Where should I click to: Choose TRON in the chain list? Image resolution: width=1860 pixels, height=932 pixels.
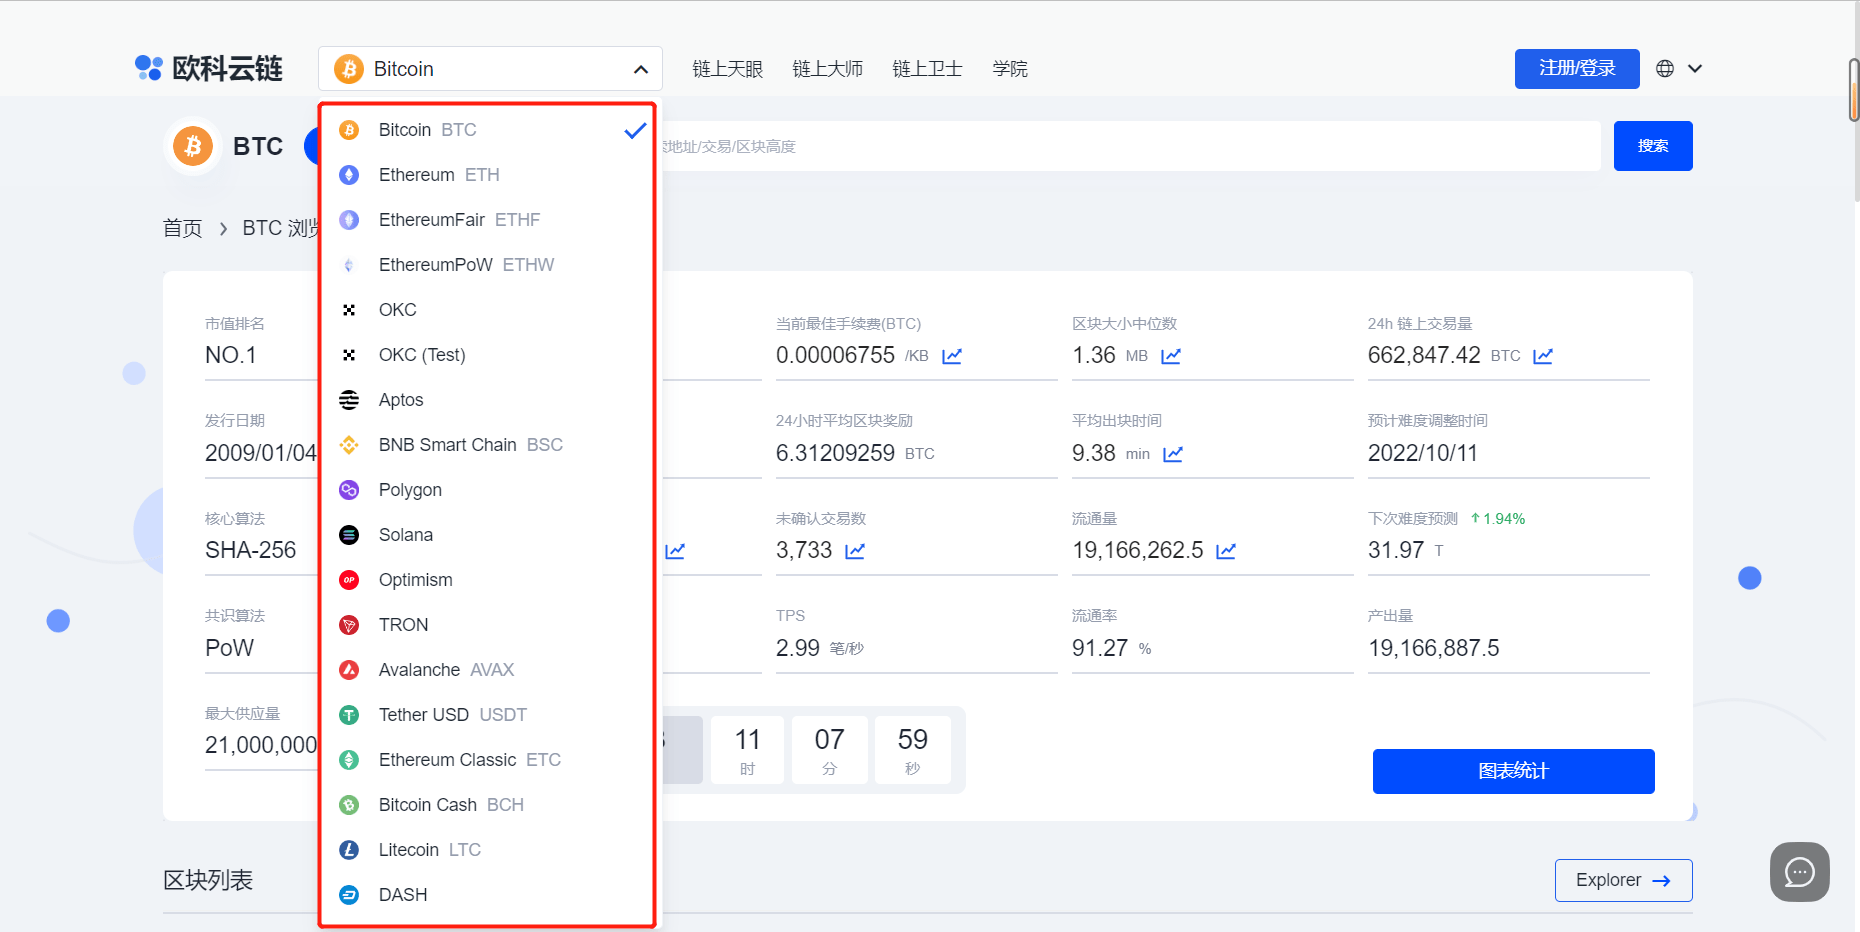tap(488, 625)
